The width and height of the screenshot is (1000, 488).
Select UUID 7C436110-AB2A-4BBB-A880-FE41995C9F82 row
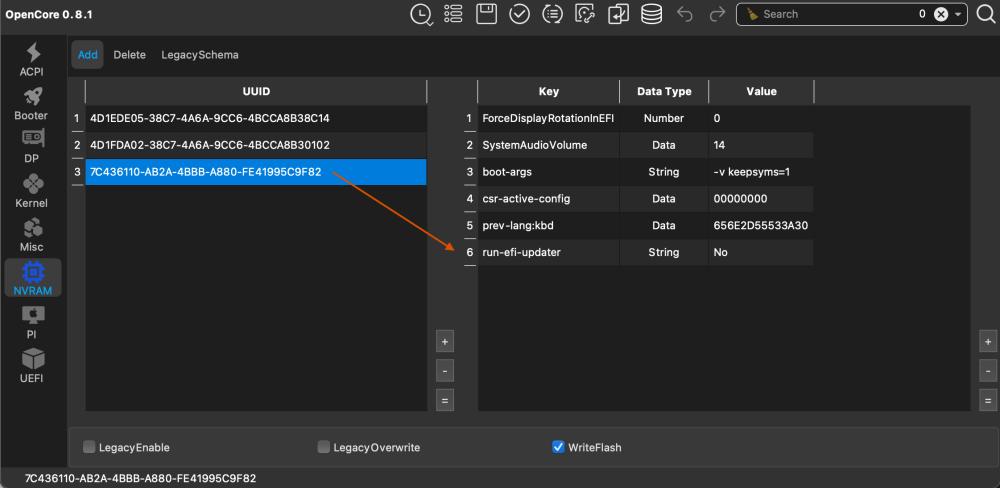(x=256, y=172)
